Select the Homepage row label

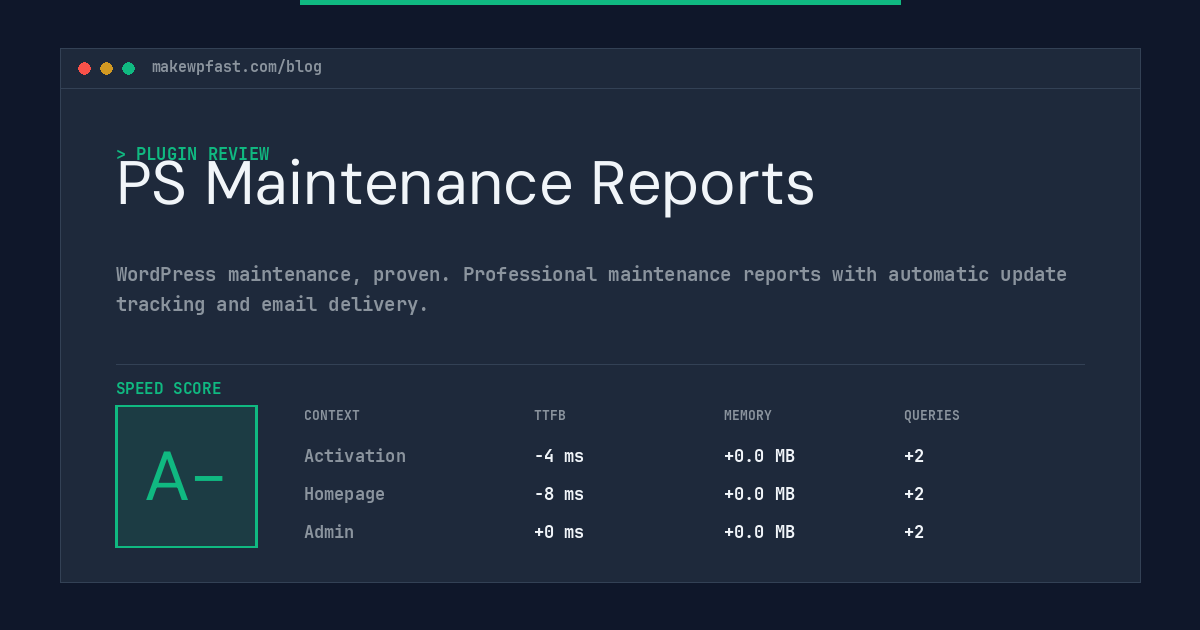click(x=344, y=494)
